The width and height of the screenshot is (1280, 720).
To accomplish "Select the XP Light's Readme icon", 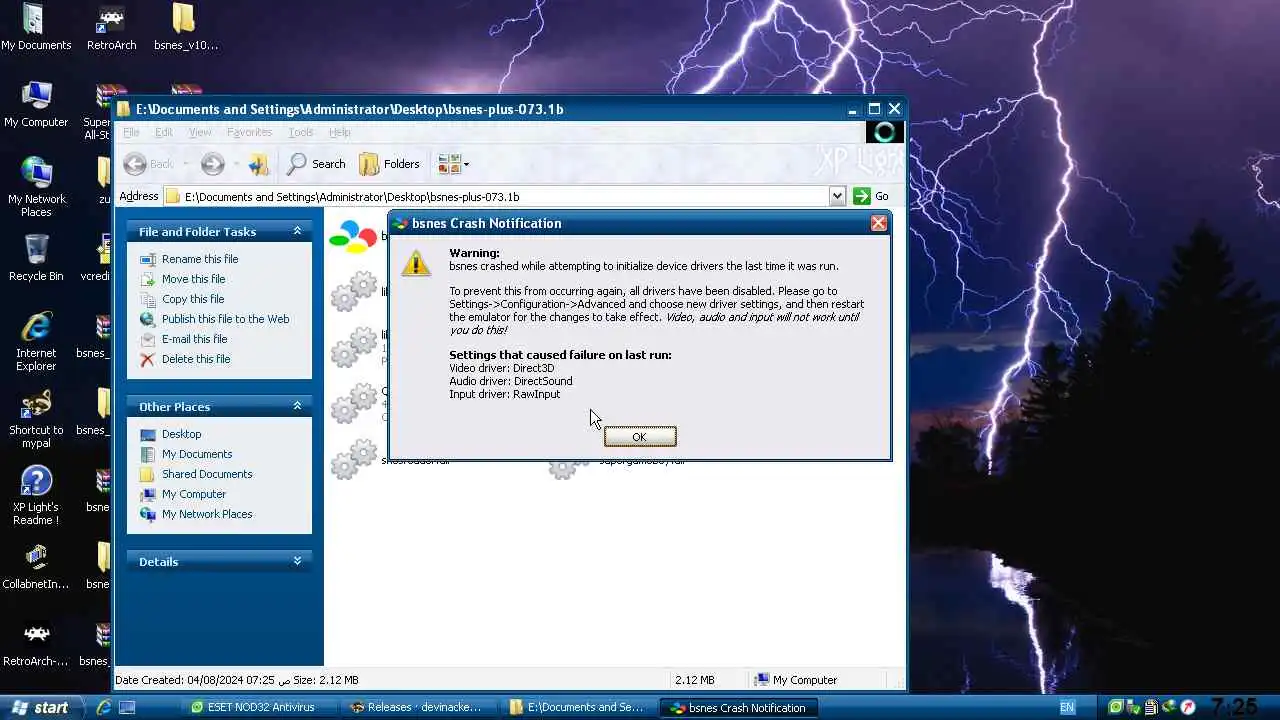I will (x=36, y=495).
